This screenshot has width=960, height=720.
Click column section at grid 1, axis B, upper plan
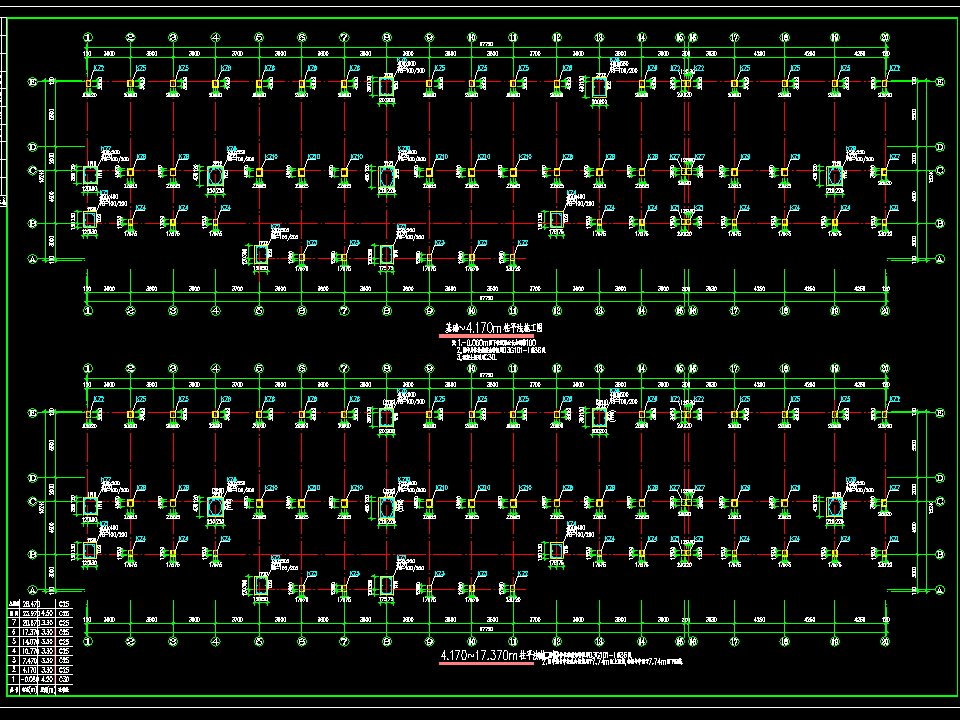click(x=89, y=220)
